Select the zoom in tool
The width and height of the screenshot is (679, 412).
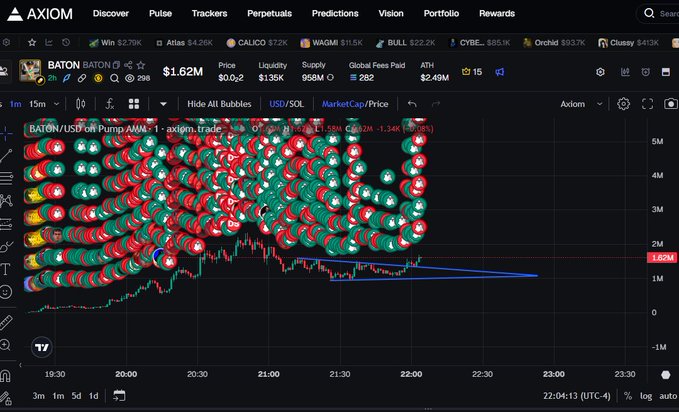[6, 345]
